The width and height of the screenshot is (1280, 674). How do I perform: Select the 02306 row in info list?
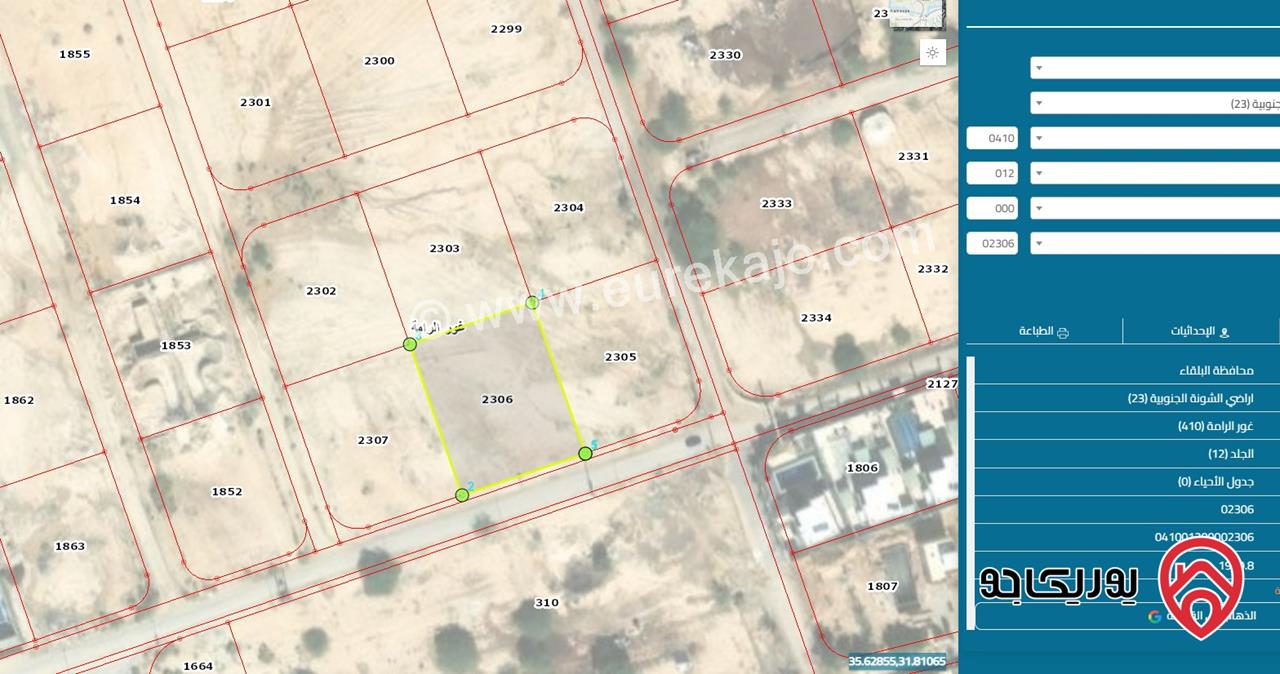tap(1128, 509)
